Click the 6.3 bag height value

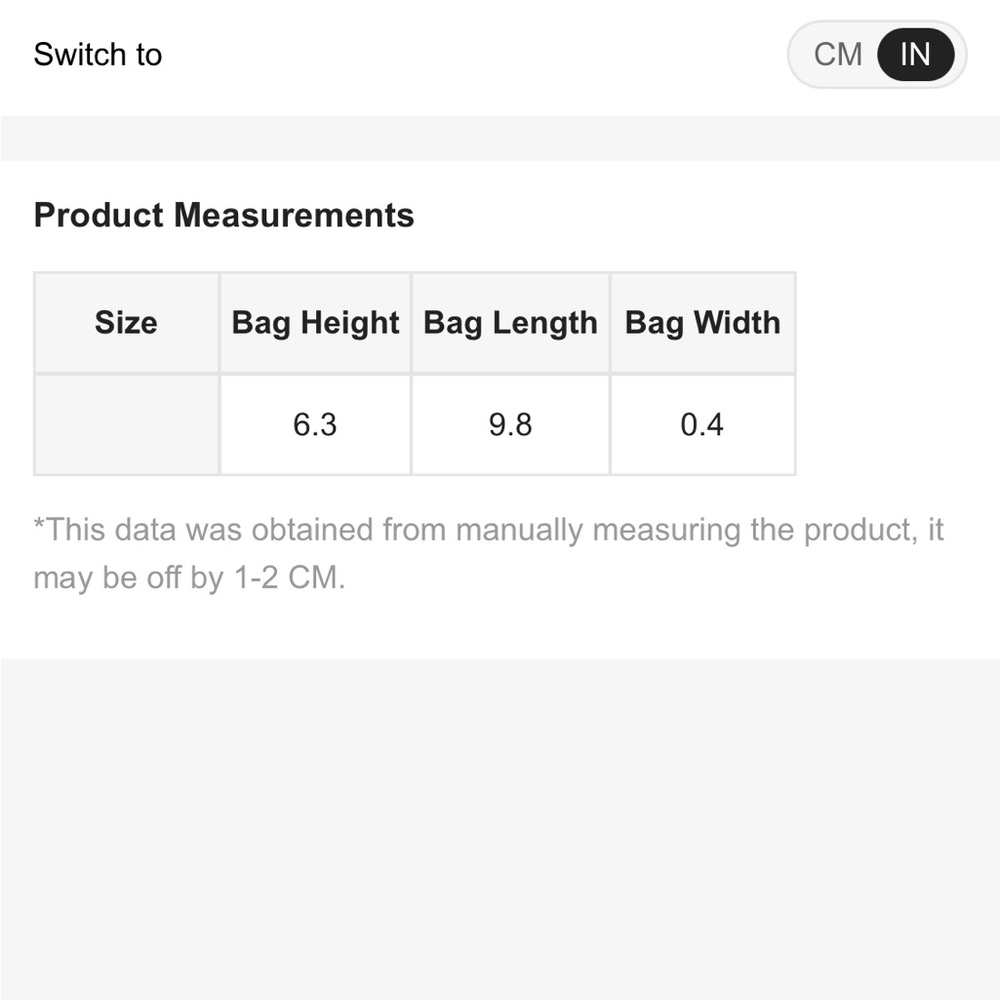point(315,425)
